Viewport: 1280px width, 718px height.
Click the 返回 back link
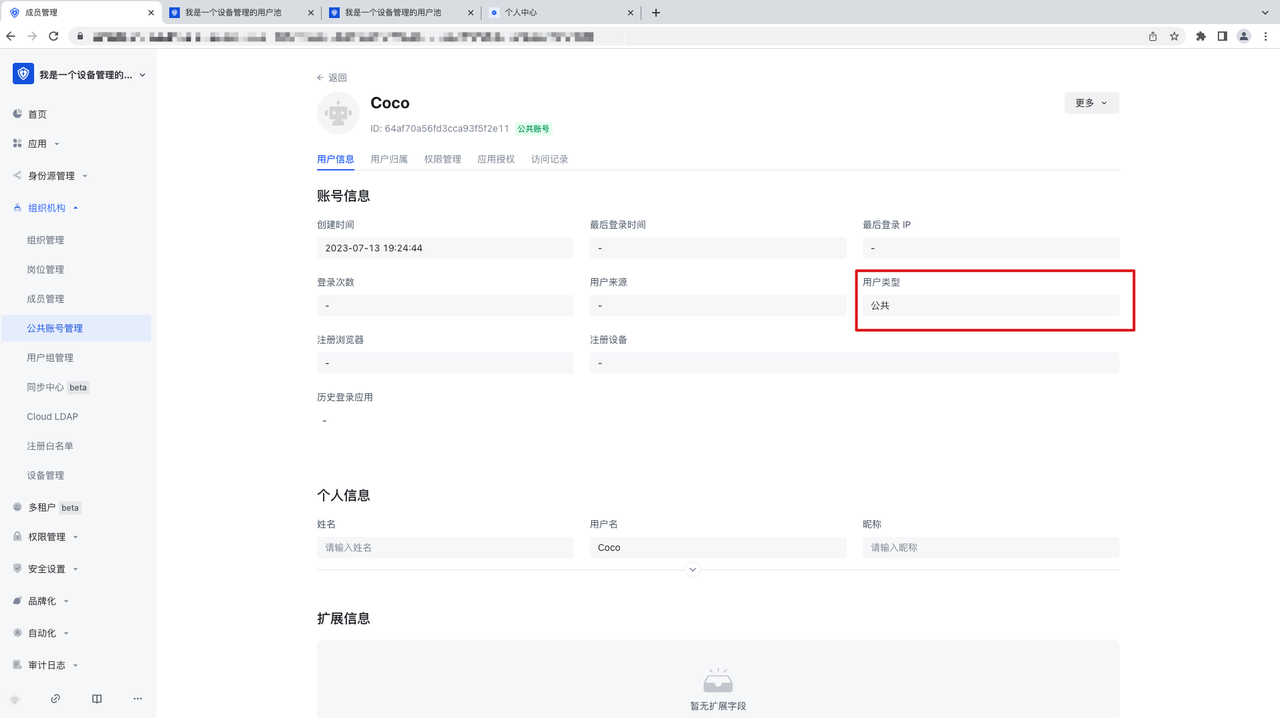tap(332, 77)
